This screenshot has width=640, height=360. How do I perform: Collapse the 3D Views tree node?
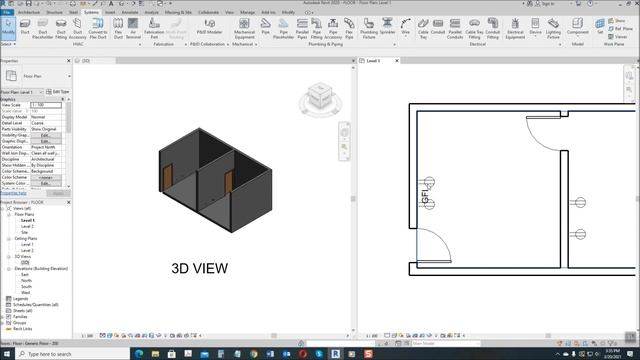[x=9, y=257]
